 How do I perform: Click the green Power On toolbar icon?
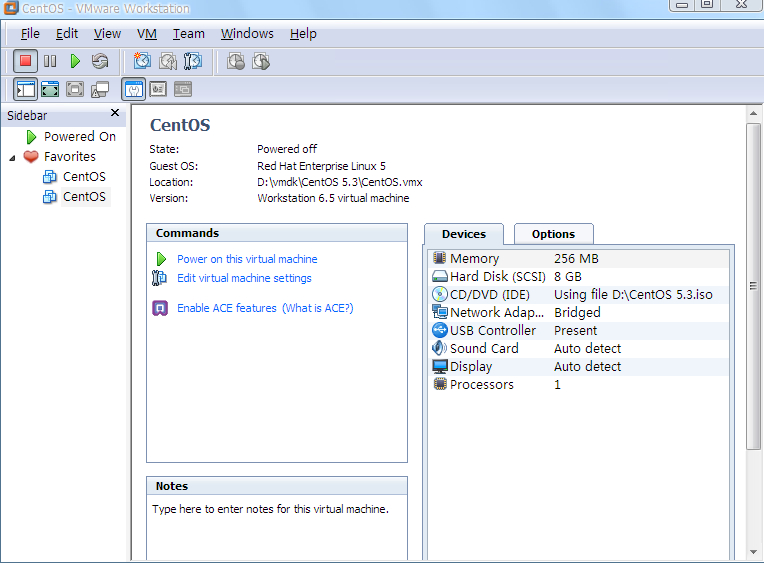[75, 61]
